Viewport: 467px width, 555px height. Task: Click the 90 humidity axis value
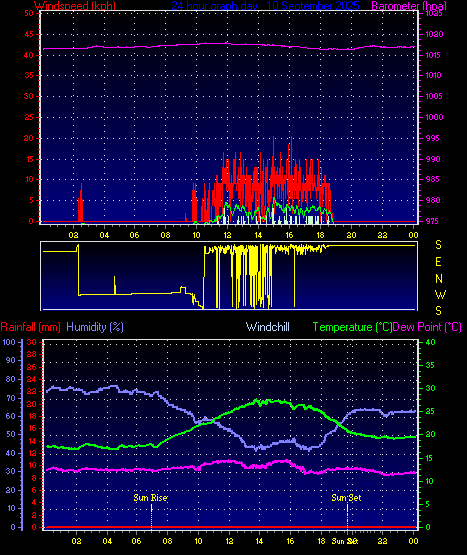pos(11,360)
